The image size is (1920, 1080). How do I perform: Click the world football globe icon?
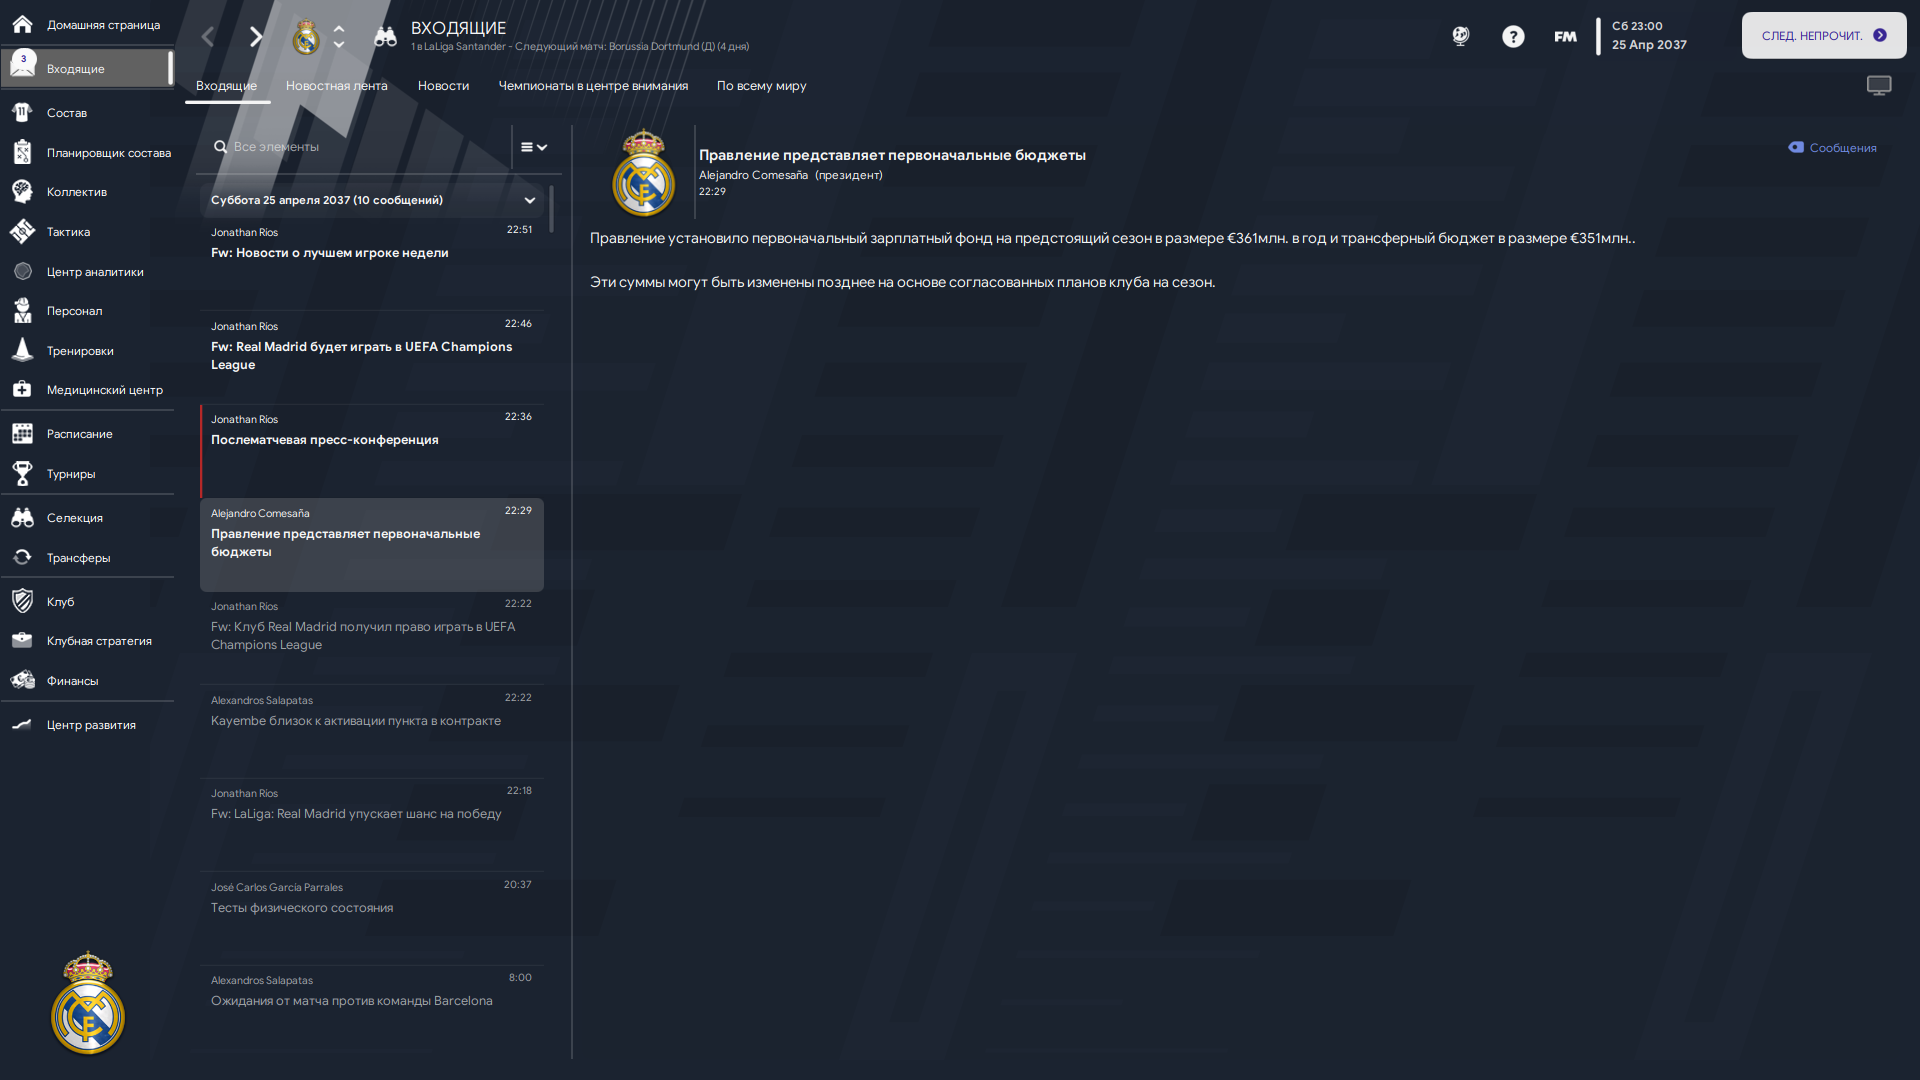(x=1461, y=37)
